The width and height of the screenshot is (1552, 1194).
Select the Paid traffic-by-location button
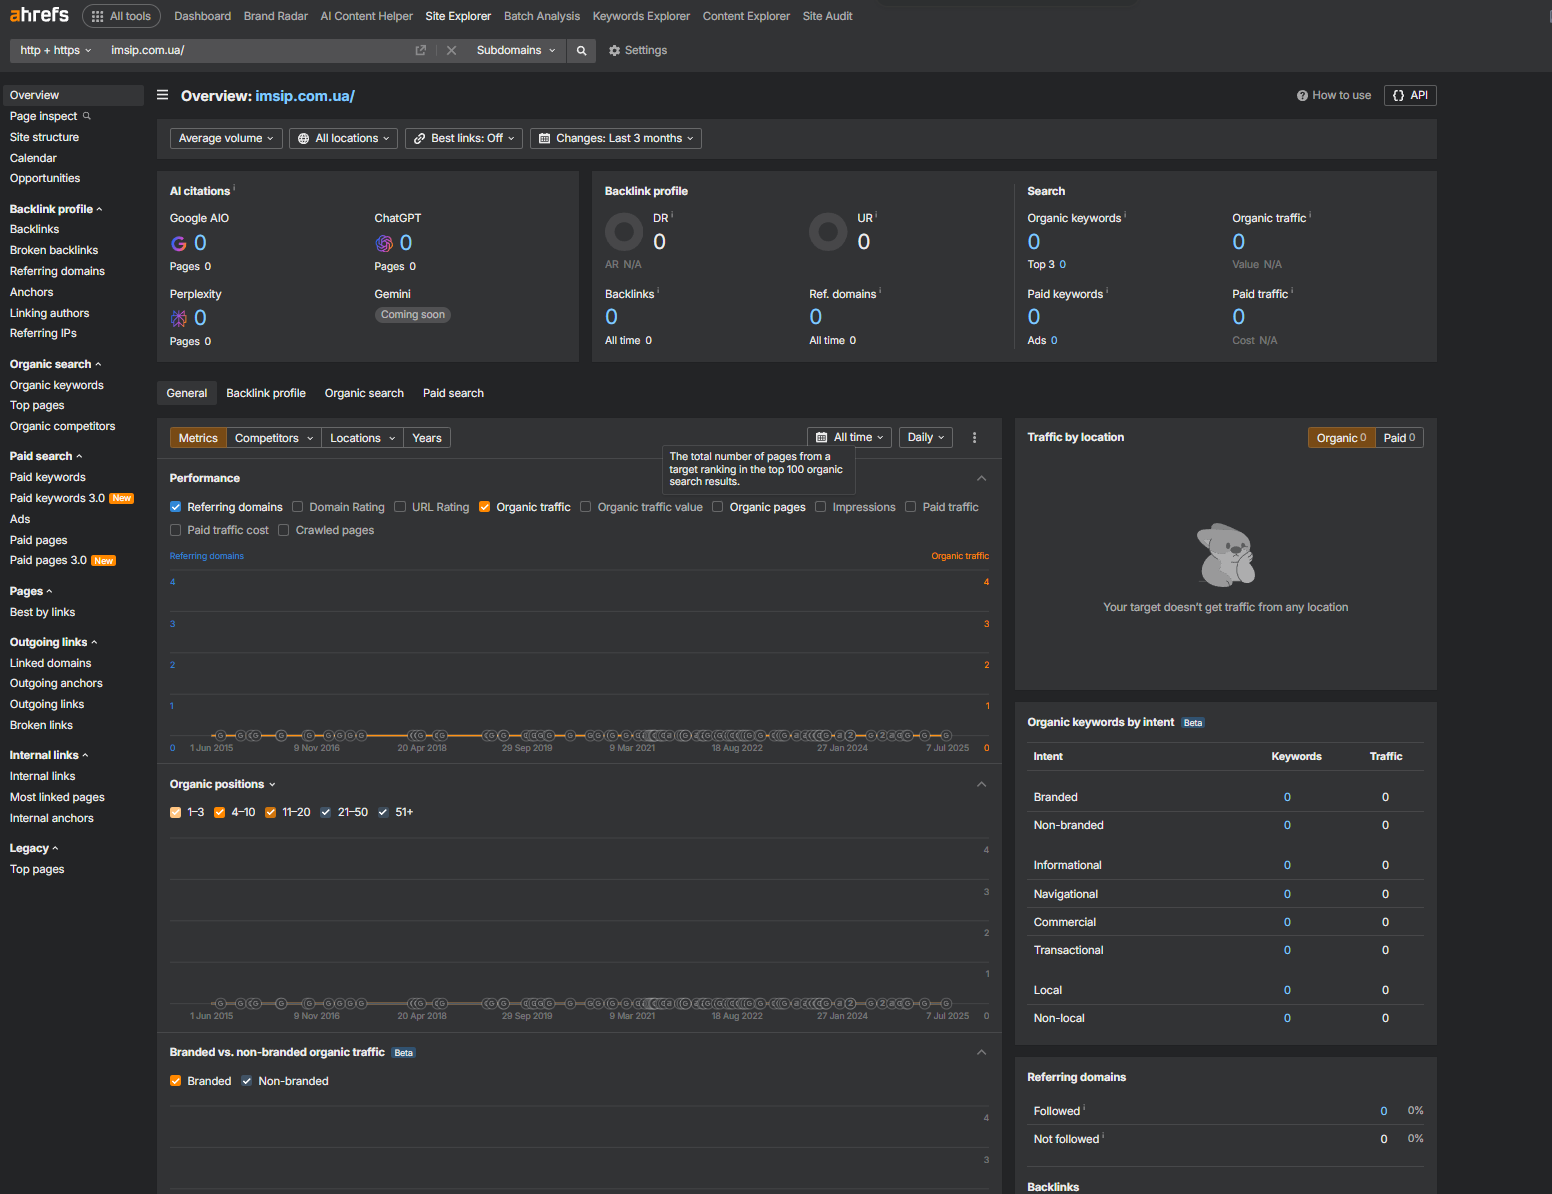(x=1399, y=438)
